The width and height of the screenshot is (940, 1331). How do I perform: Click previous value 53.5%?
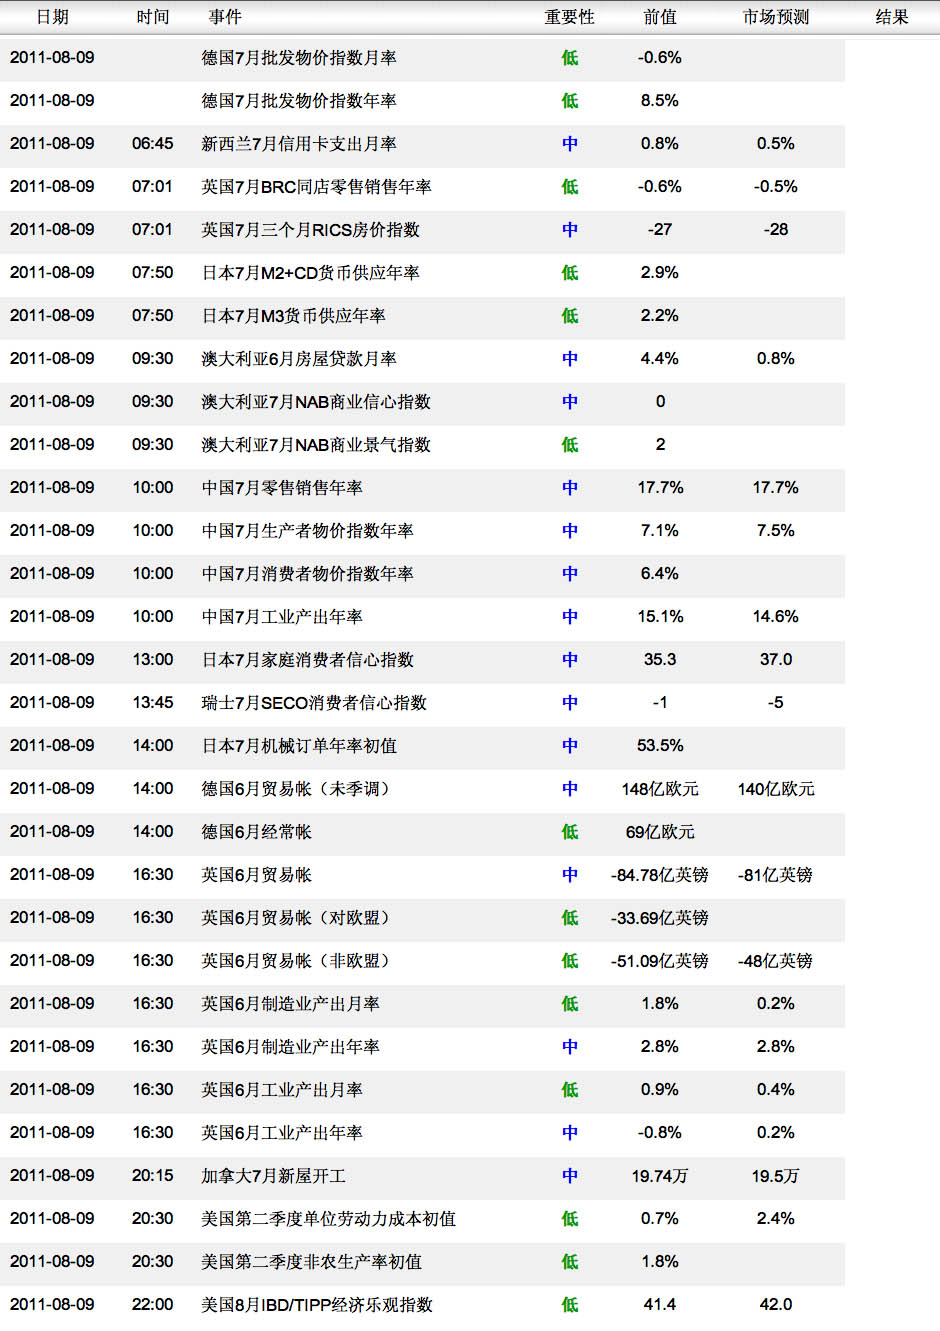click(660, 746)
